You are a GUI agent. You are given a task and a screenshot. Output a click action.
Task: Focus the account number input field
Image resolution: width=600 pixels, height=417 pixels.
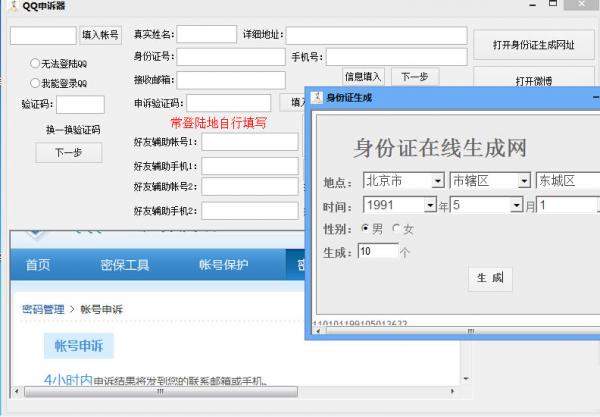[43, 36]
